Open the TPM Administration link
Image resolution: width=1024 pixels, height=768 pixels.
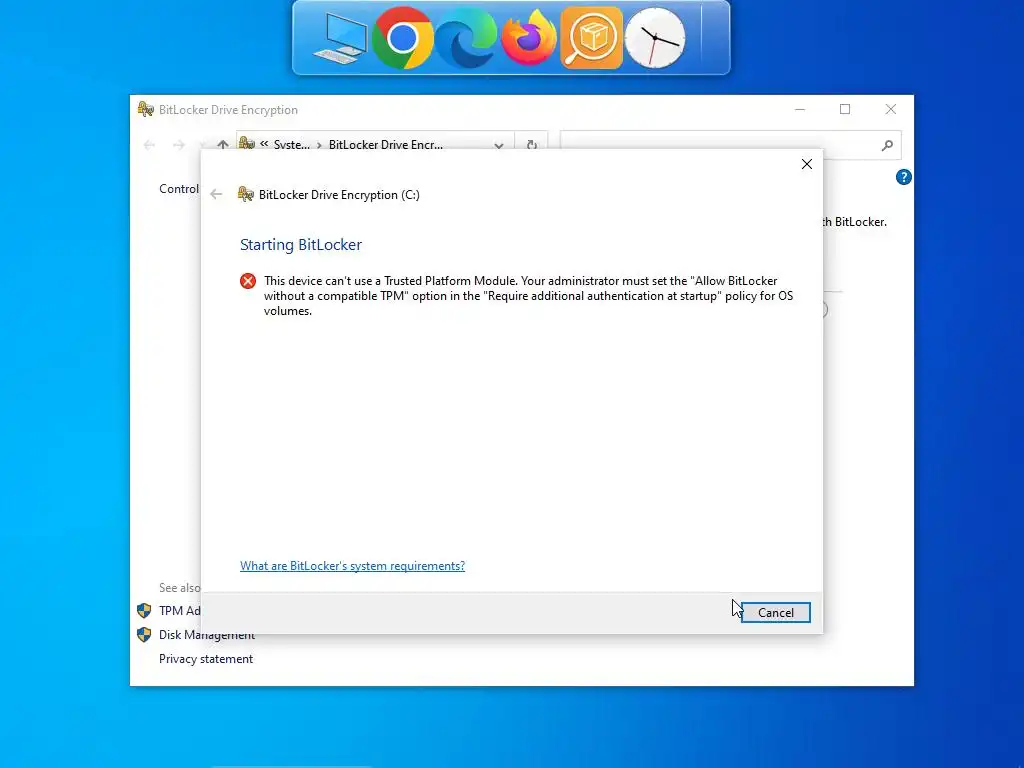(x=180, y=611)
